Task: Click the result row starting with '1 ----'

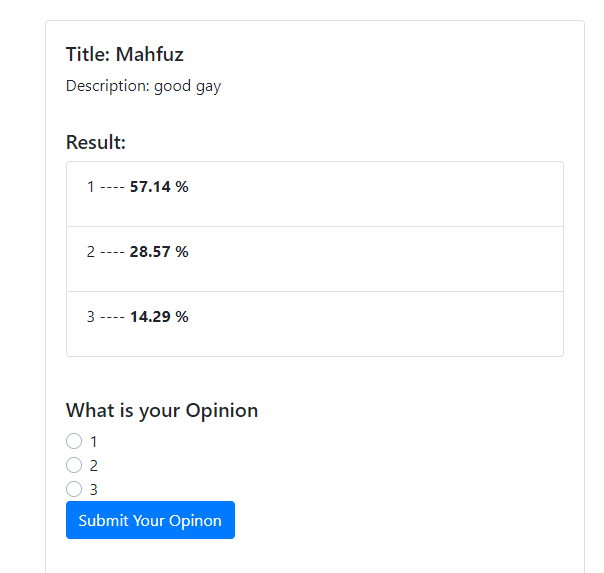Action: click(x=314, y=194)
